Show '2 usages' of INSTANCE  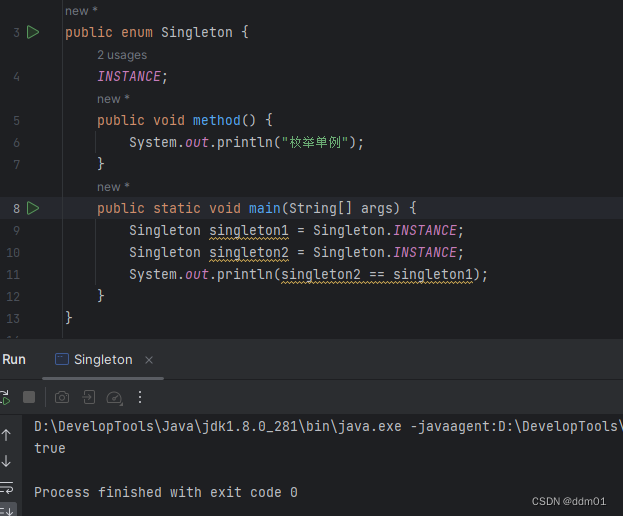point(122,55)
